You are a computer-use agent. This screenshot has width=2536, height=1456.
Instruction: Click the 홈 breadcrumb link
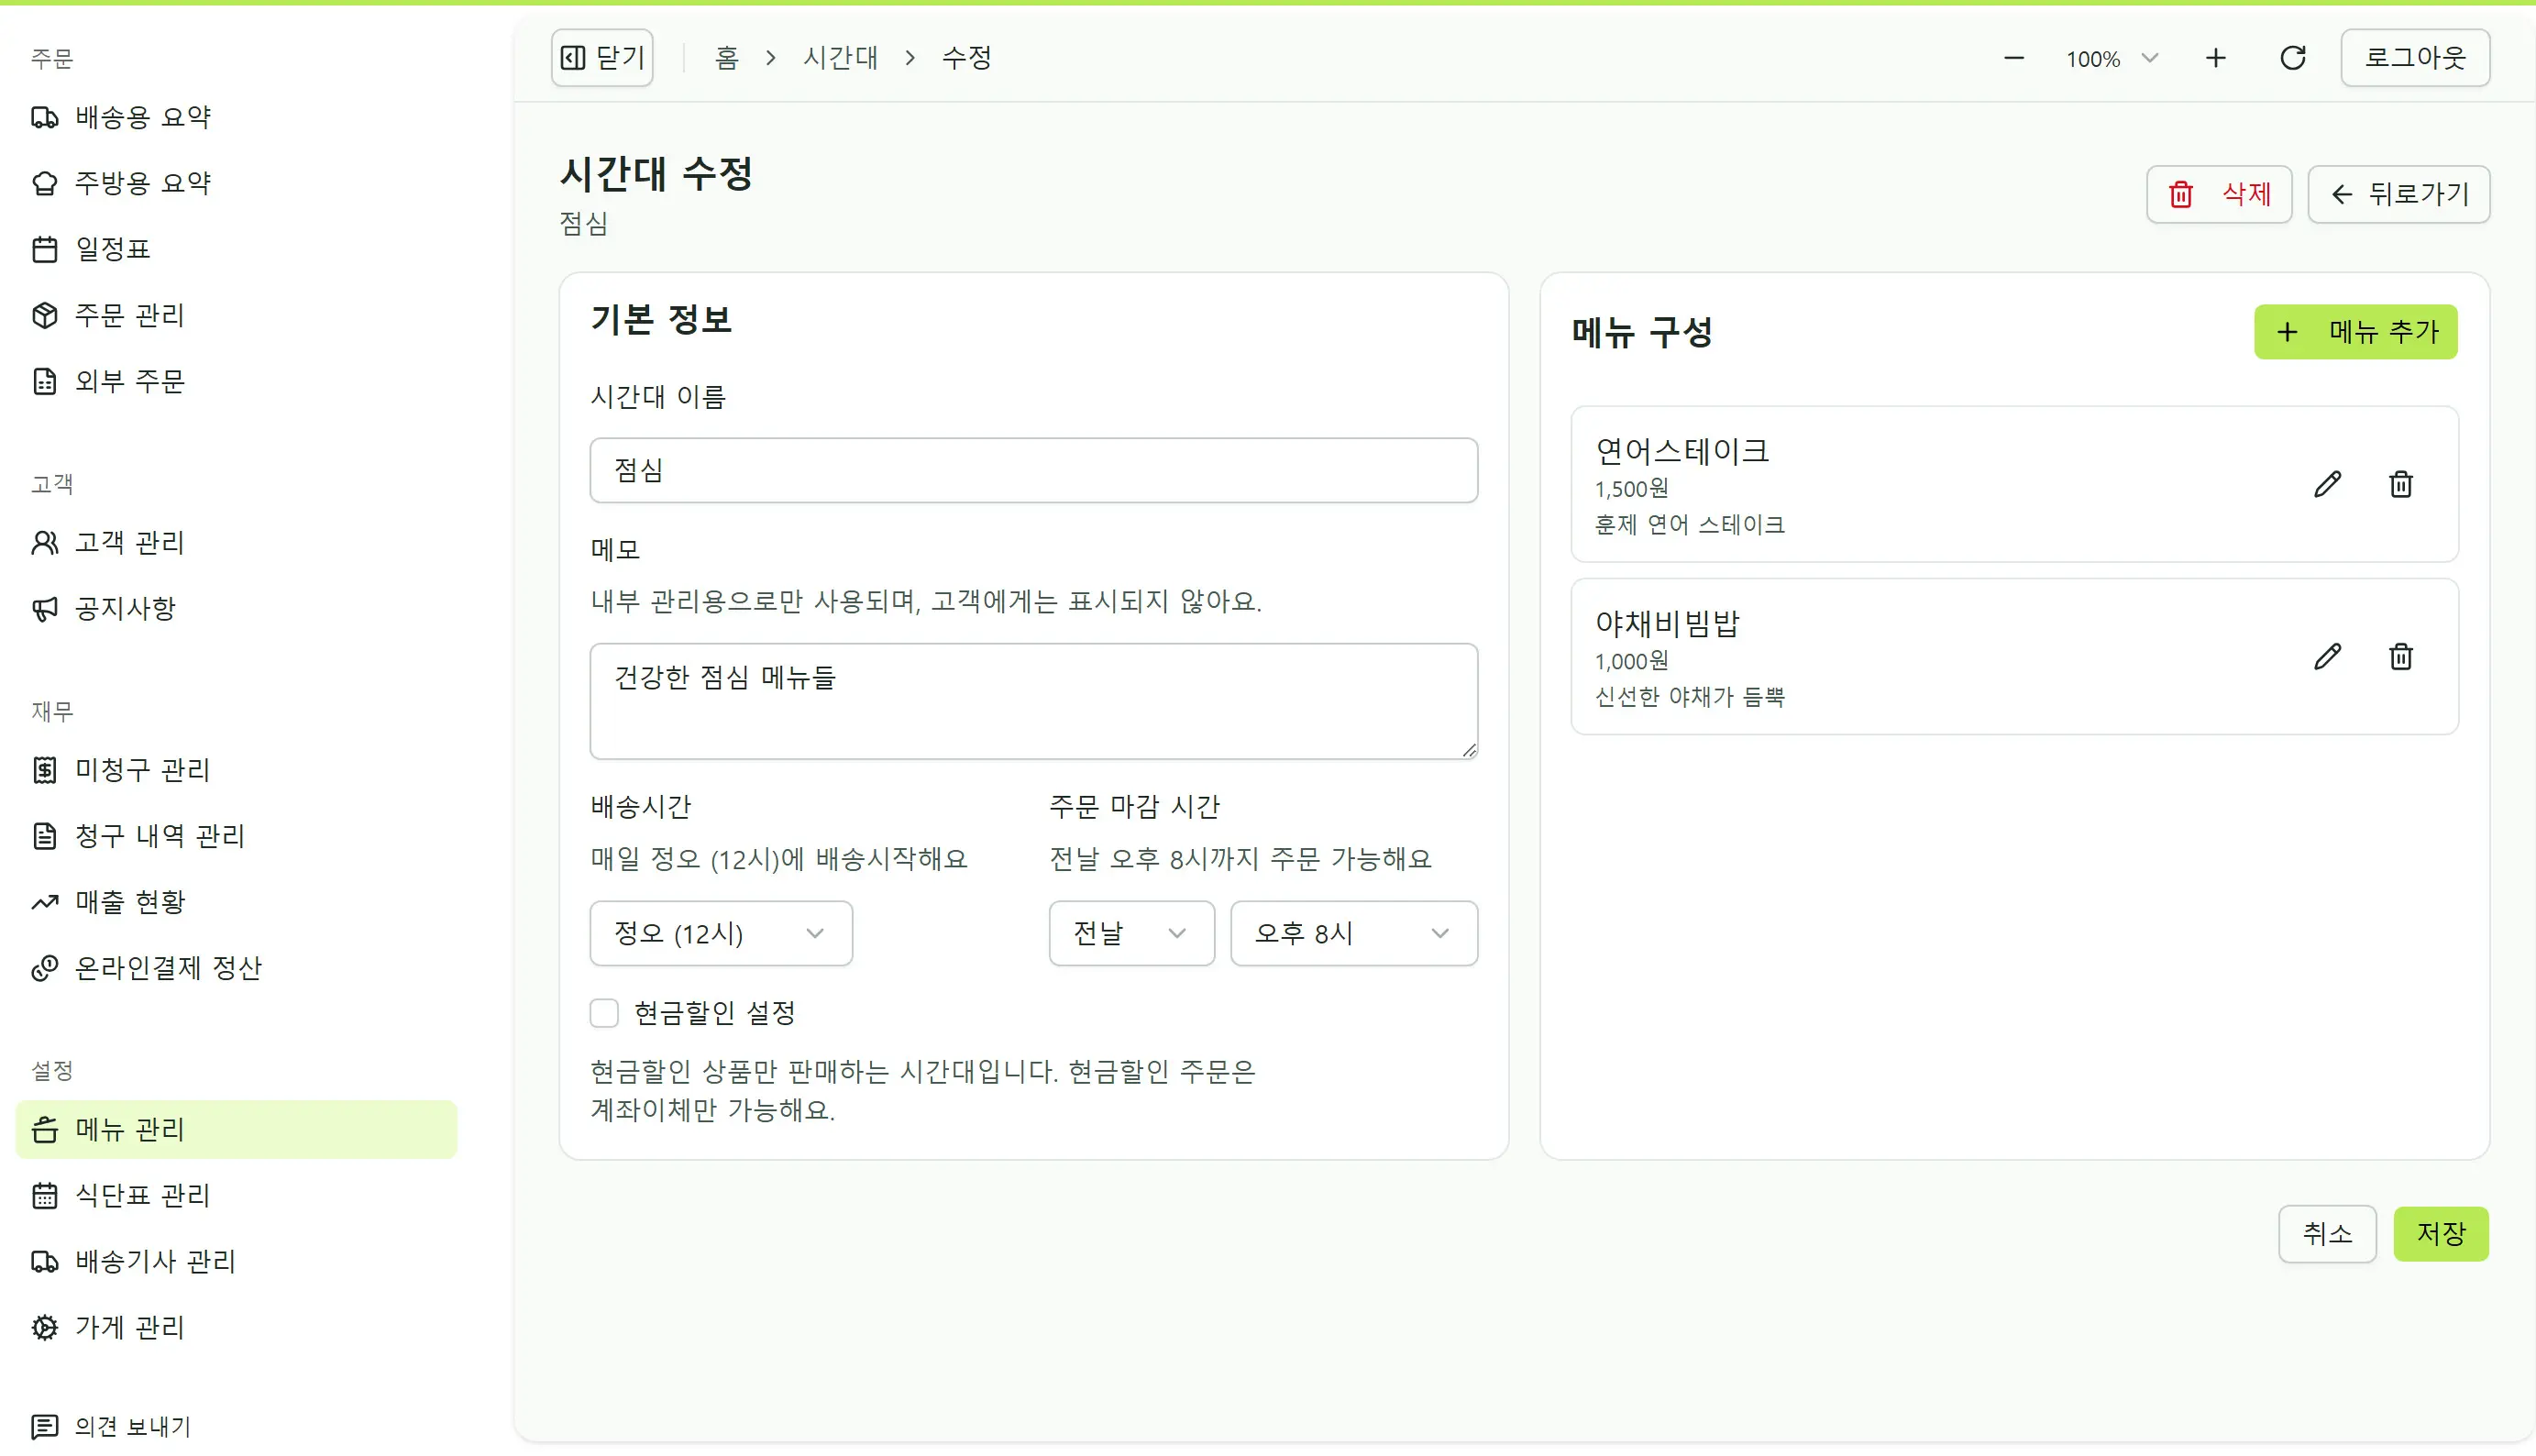pos(727,58)
